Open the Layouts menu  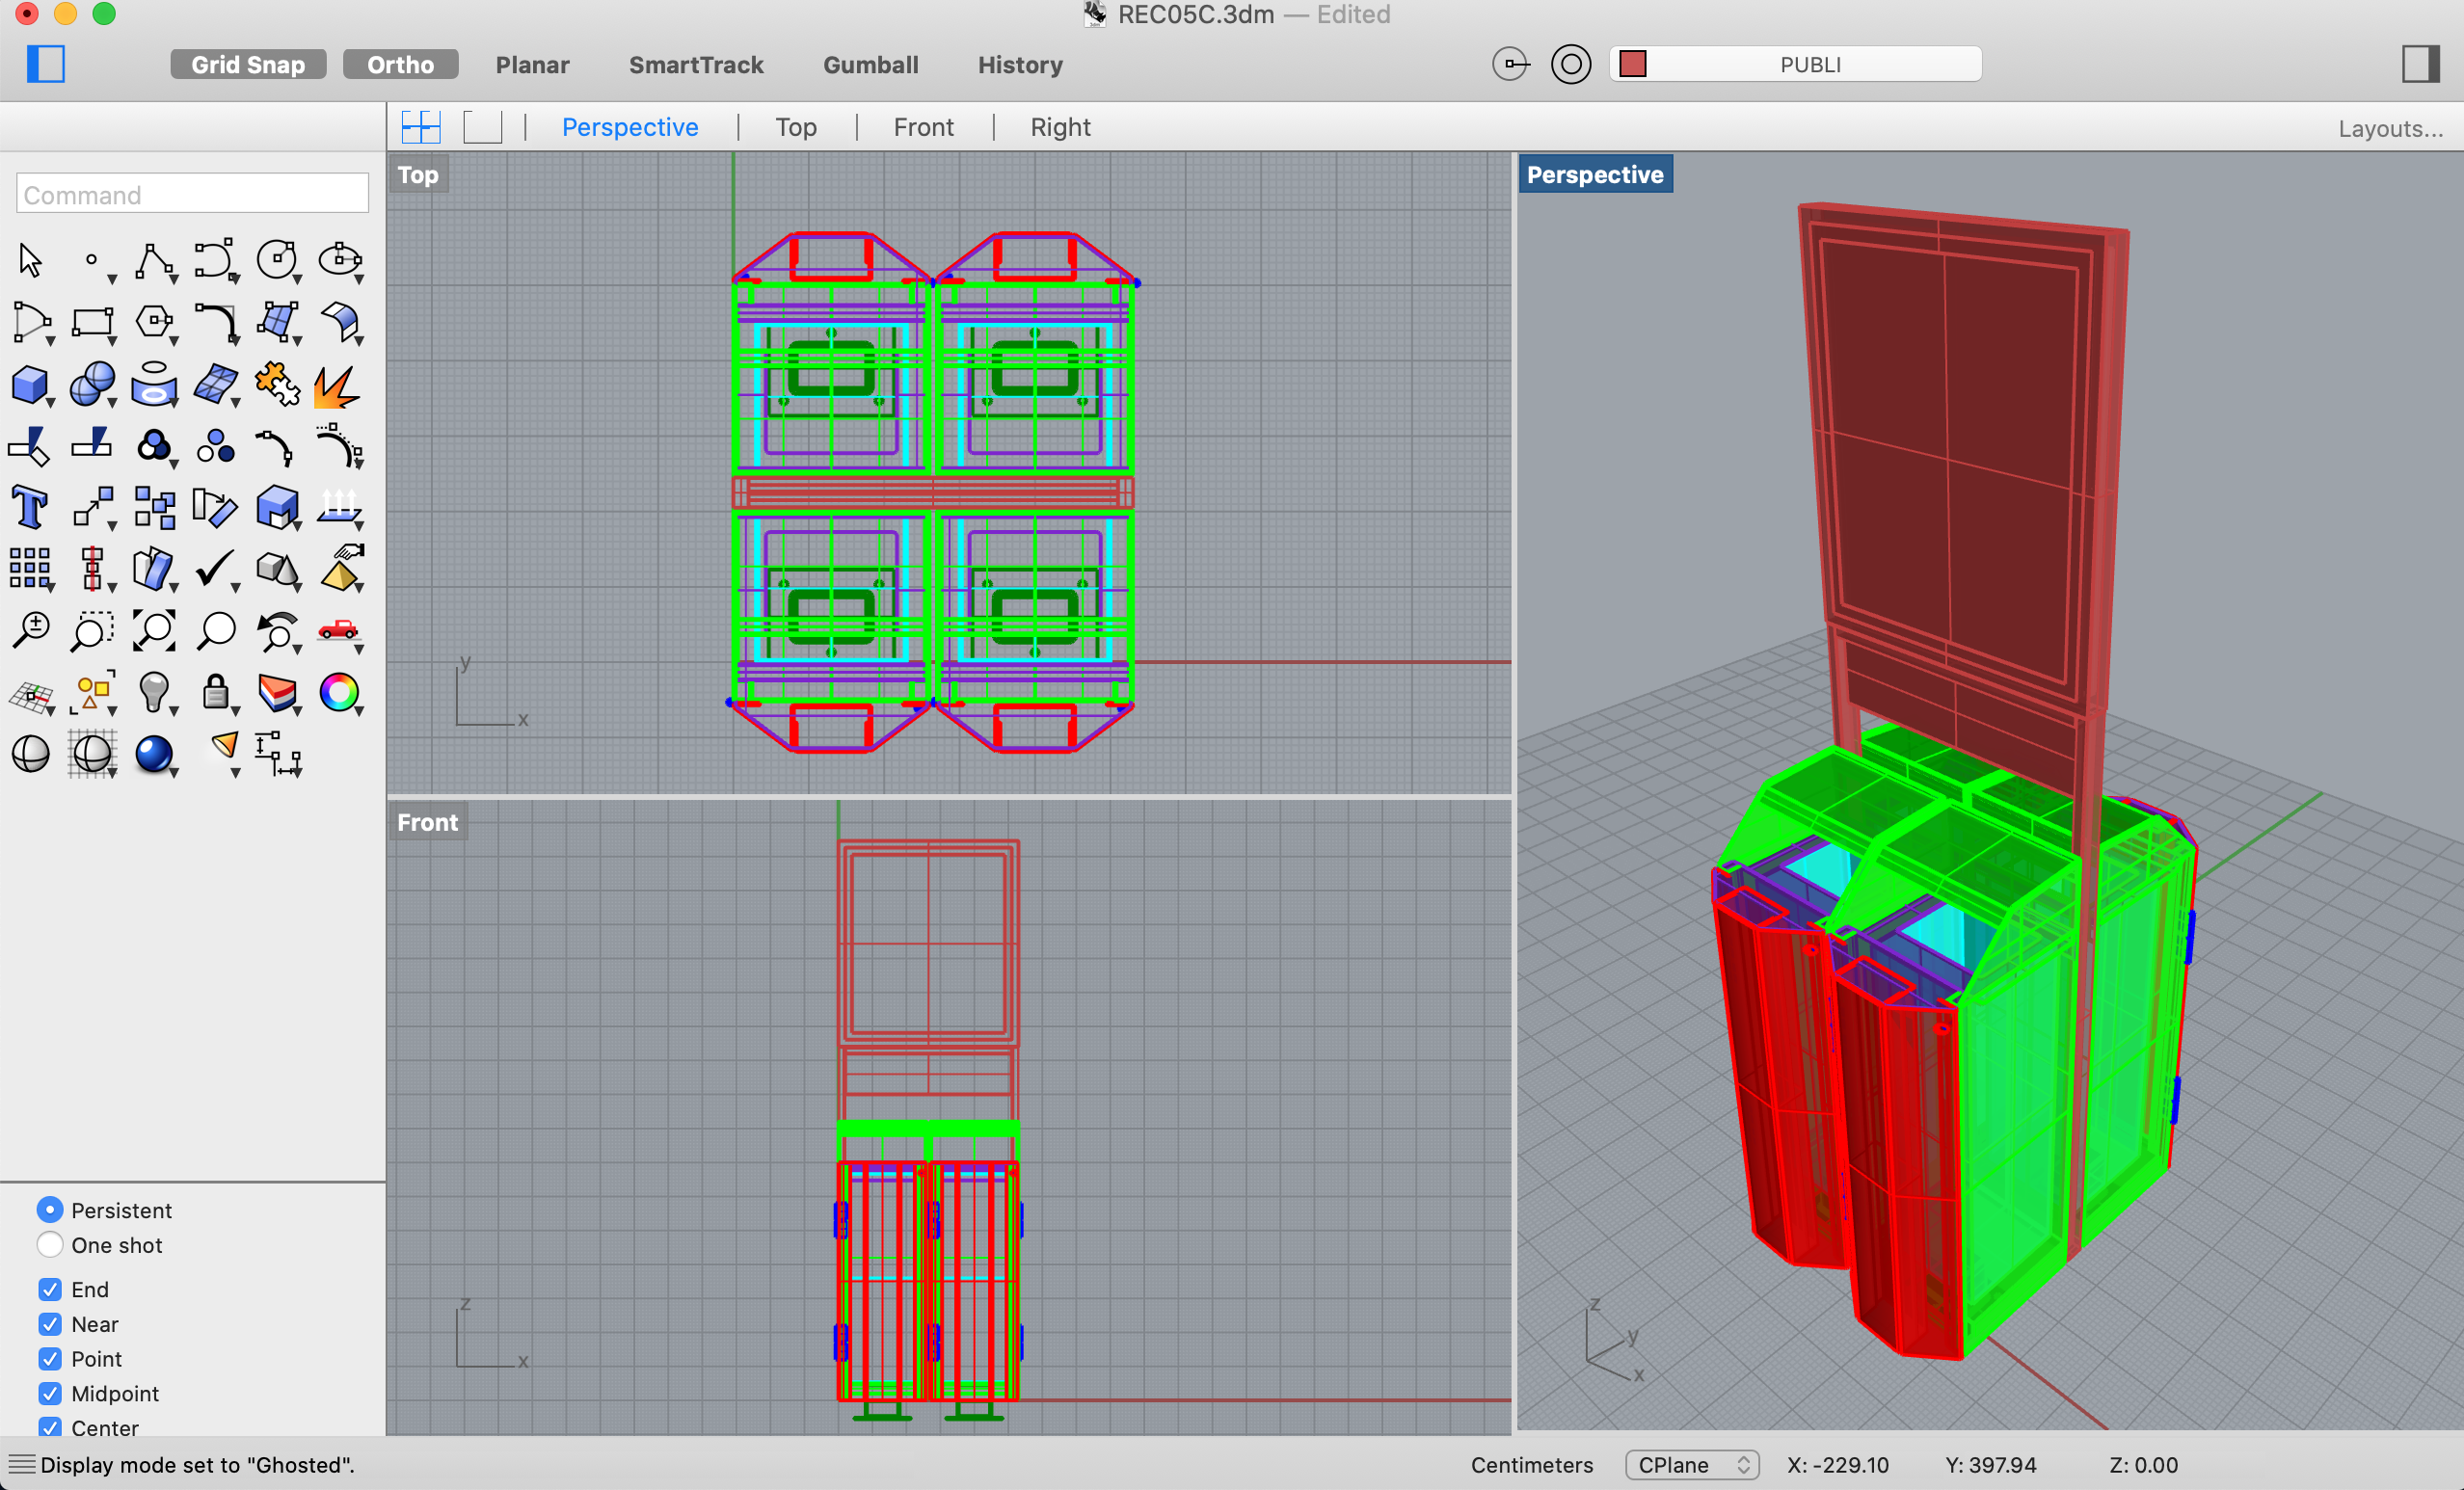point(2389,128)
